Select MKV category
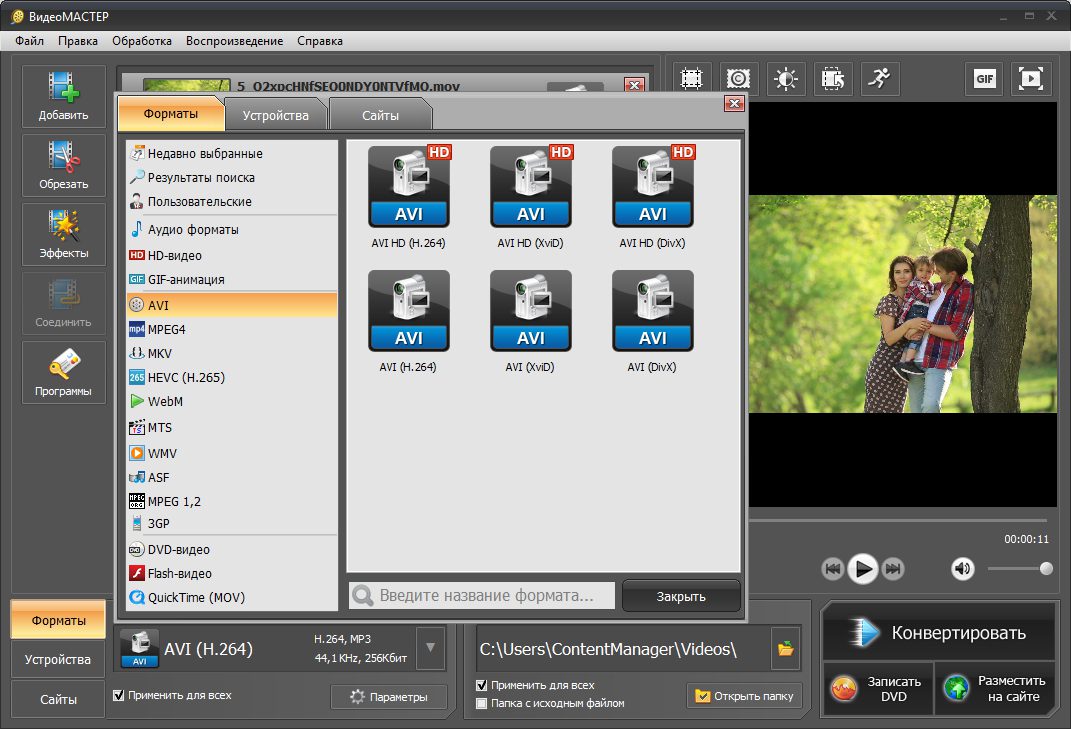The image size is (1071, 729). pyautogui.click(x=232, y=353)
